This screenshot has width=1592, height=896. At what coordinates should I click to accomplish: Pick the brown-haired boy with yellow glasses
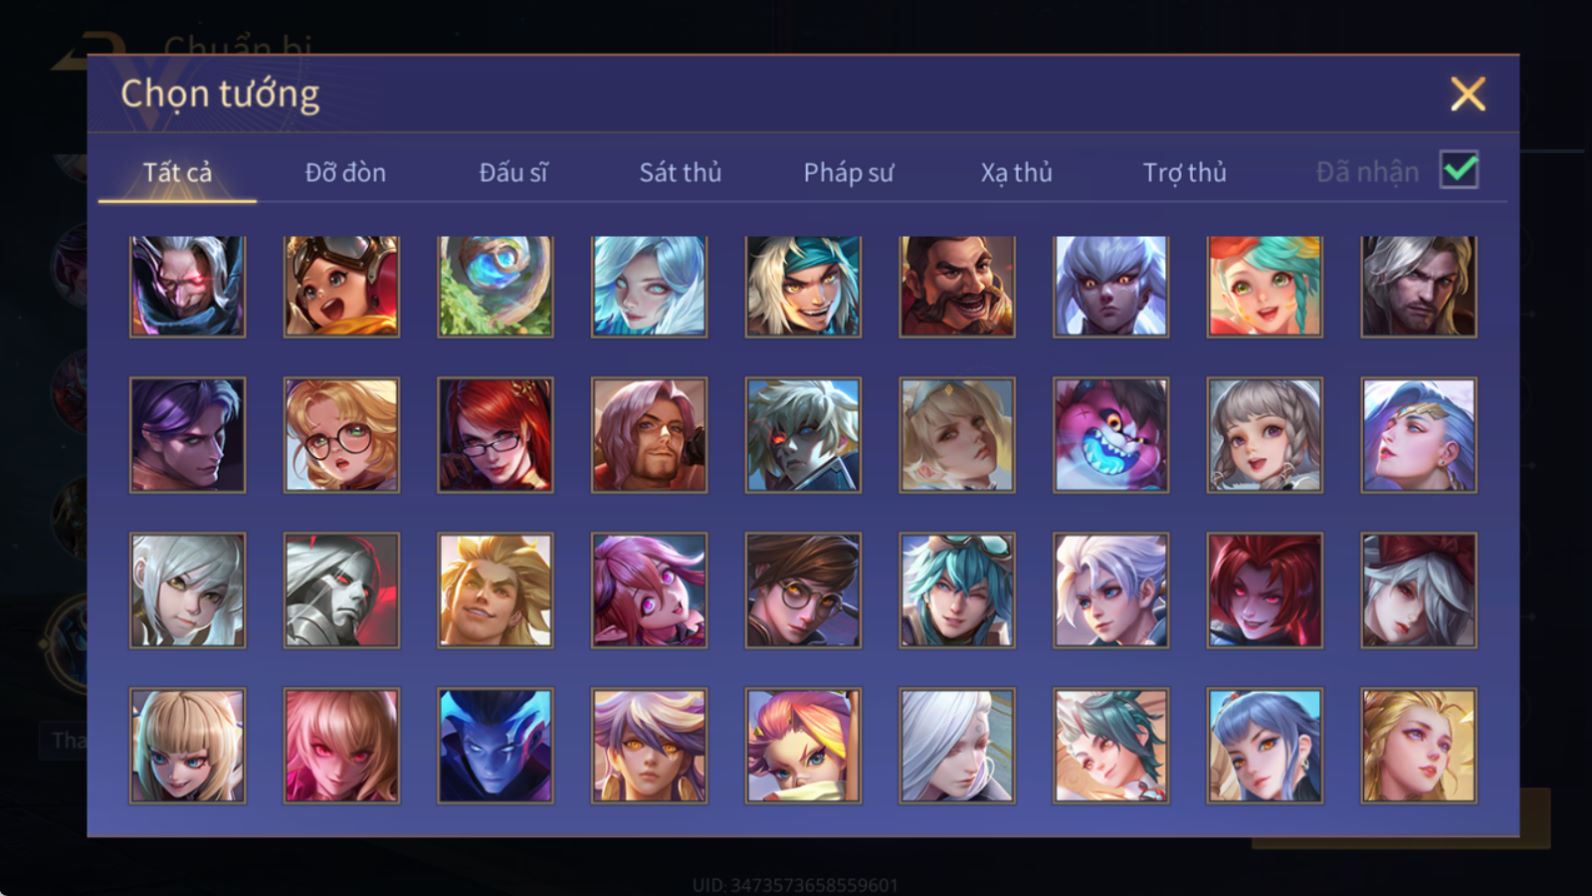tap(803, 590)
